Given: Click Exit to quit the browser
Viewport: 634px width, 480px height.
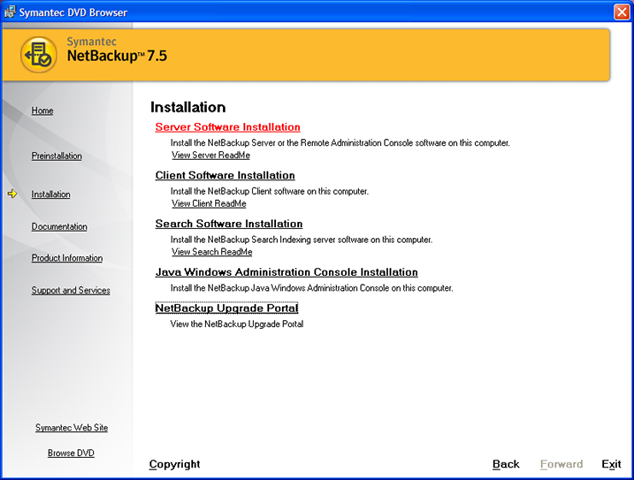Looking at the screenshot, I should 611,464.
